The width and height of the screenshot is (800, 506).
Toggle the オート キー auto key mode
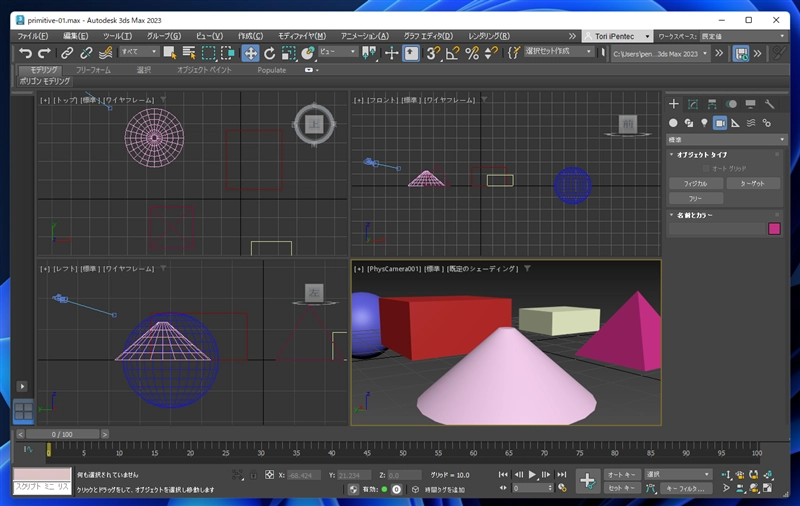click(x=622, y=474)
